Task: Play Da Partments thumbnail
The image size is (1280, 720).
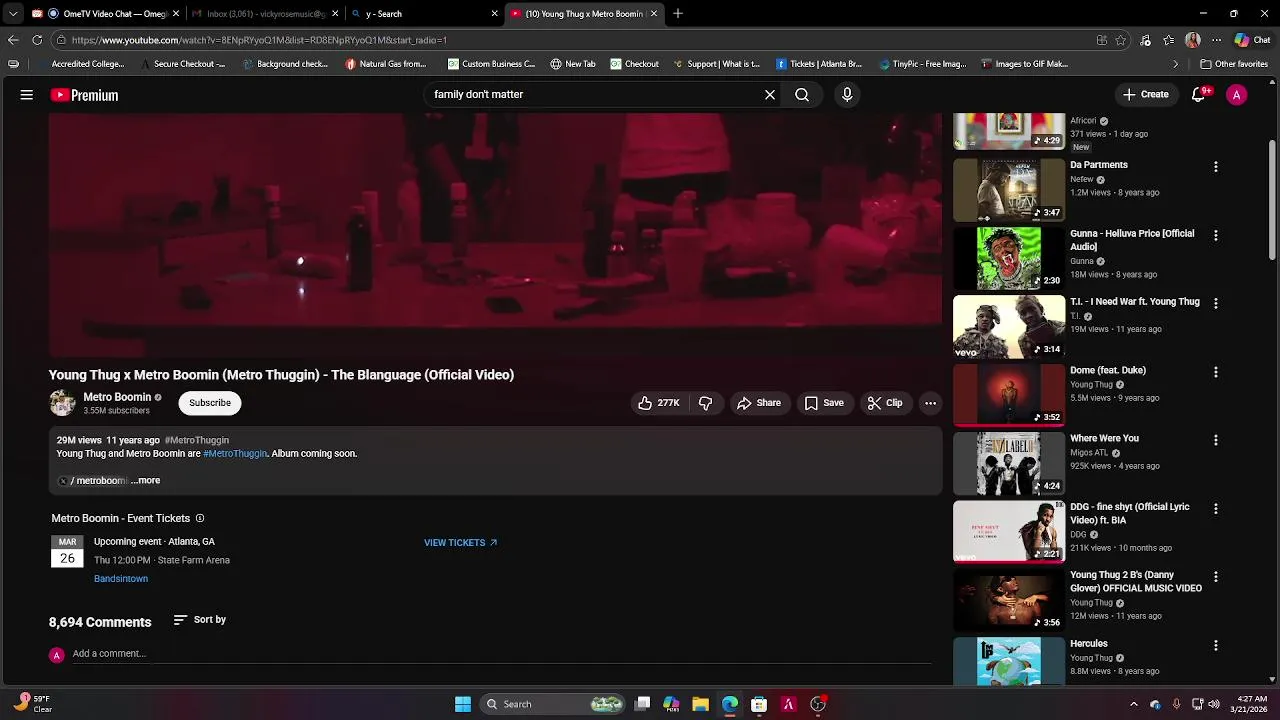Action: 1009,190
